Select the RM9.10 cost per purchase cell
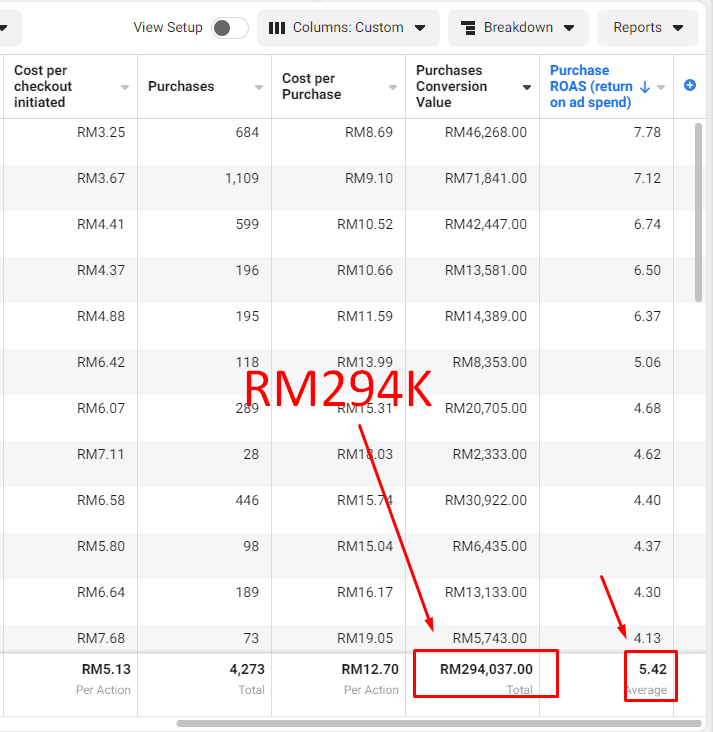This screenshot has height=732, width=713. [x=369, y=178]
